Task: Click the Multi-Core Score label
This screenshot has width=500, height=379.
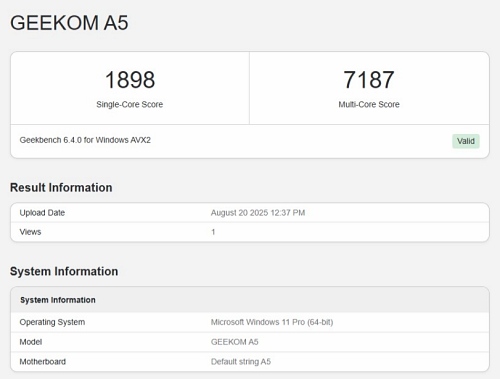Action: click(369, 104)
